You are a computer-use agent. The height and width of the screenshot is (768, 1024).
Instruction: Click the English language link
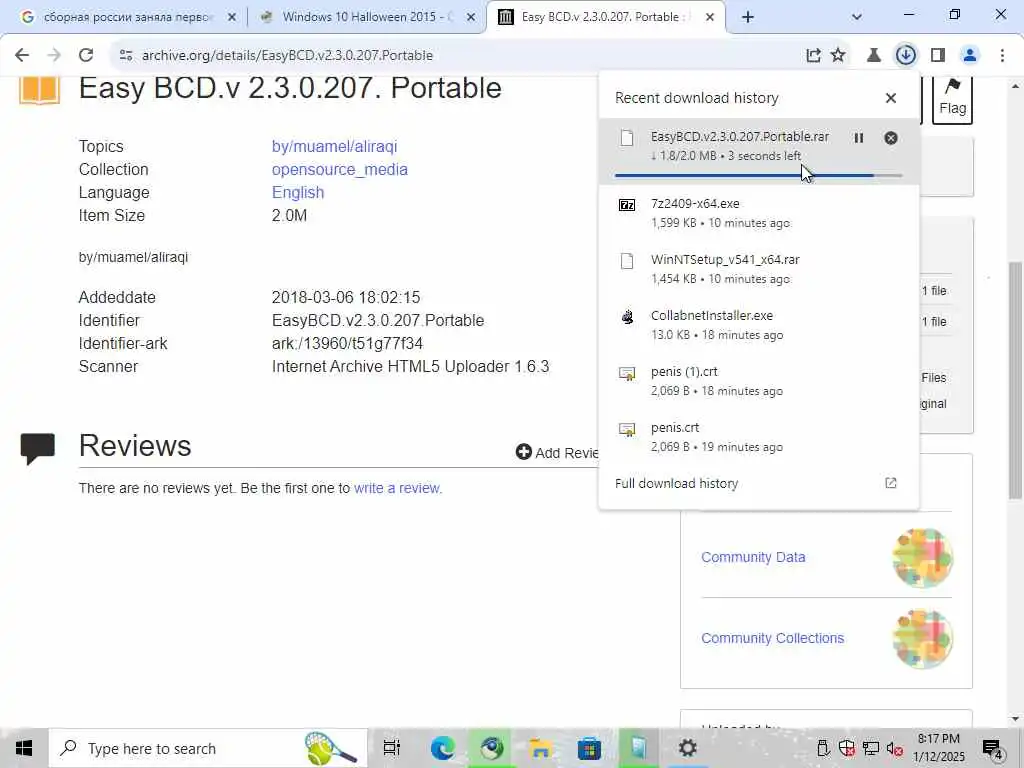tap(298, 193)
